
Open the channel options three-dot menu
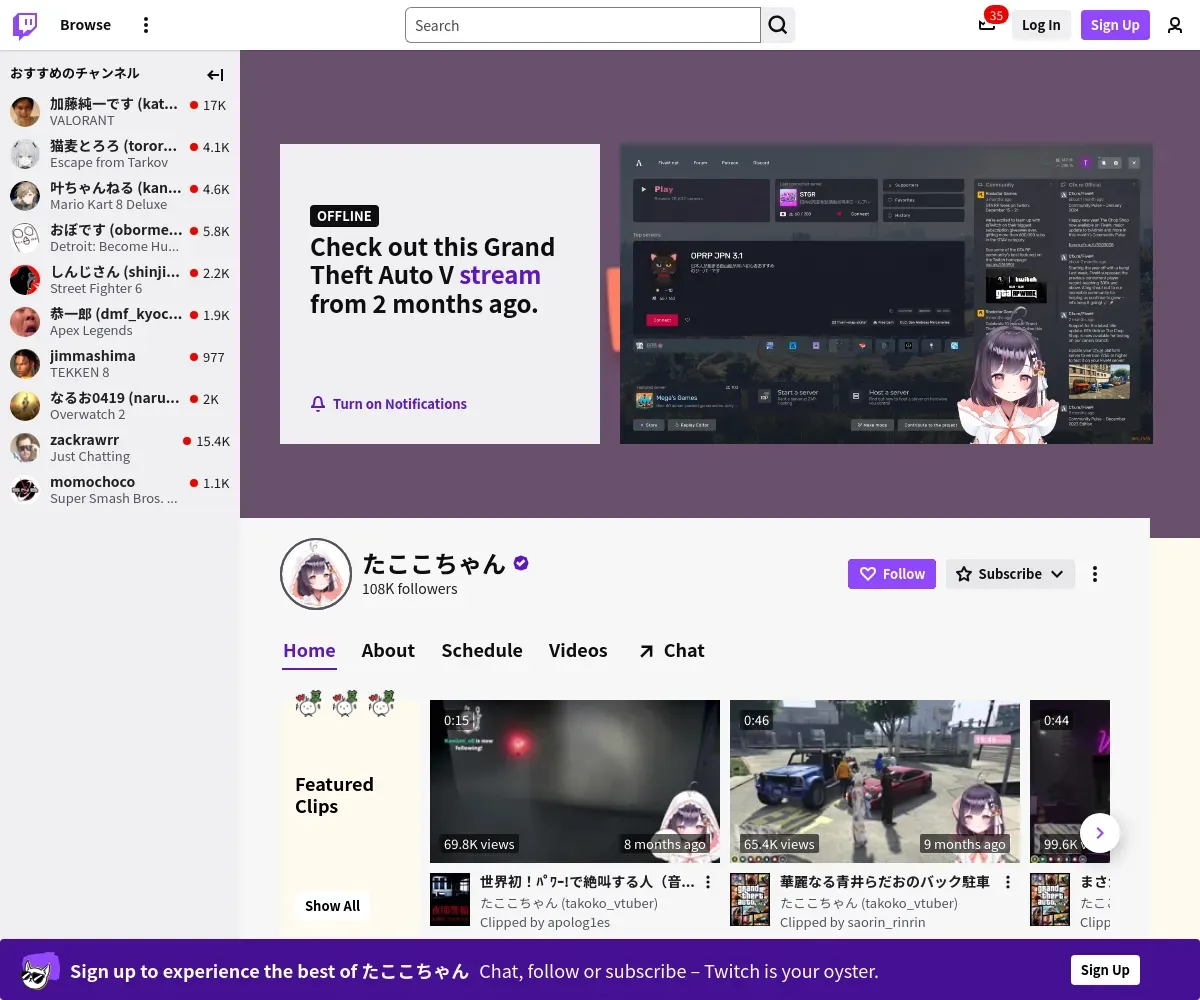[x=1095, y=574]
